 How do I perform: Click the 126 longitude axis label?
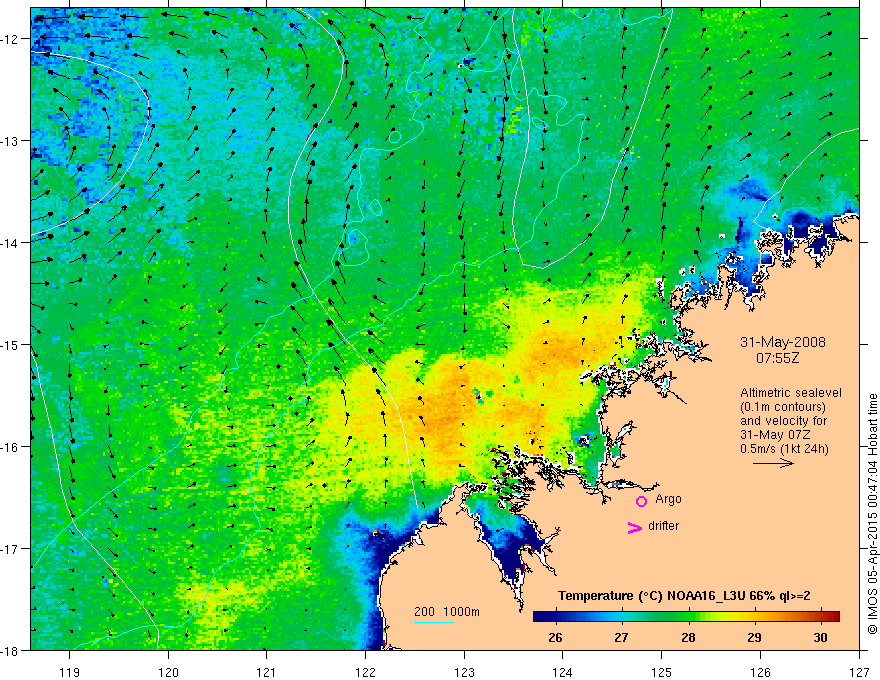[760, 672]
